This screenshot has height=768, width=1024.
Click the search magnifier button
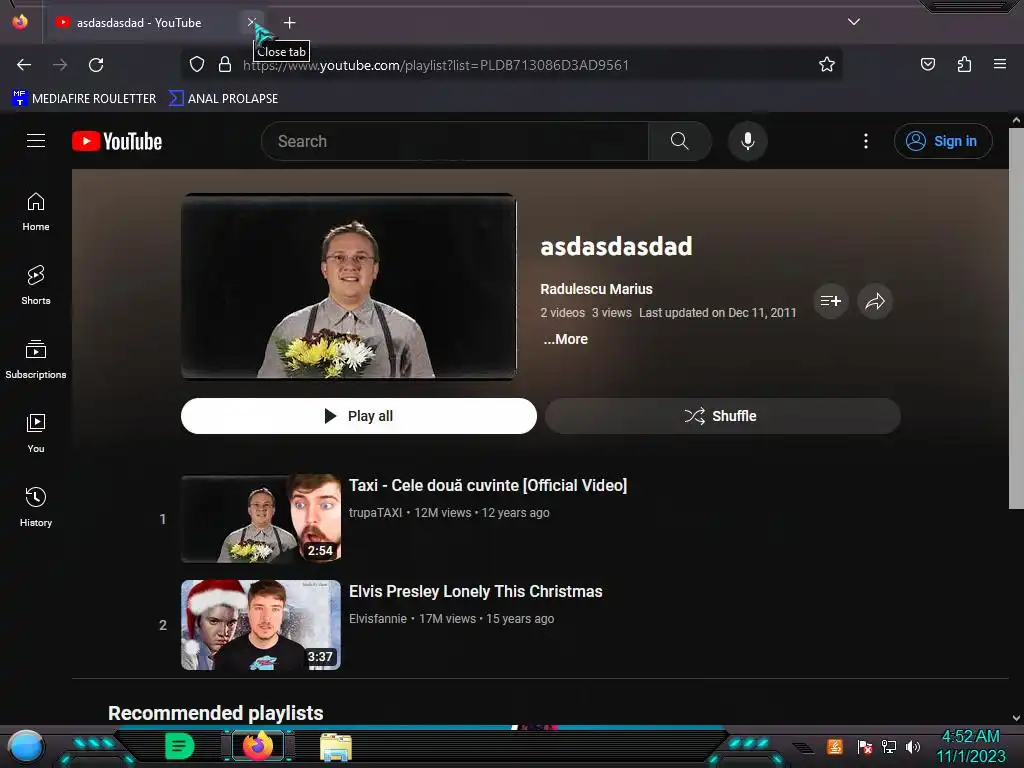click(680, 141)
